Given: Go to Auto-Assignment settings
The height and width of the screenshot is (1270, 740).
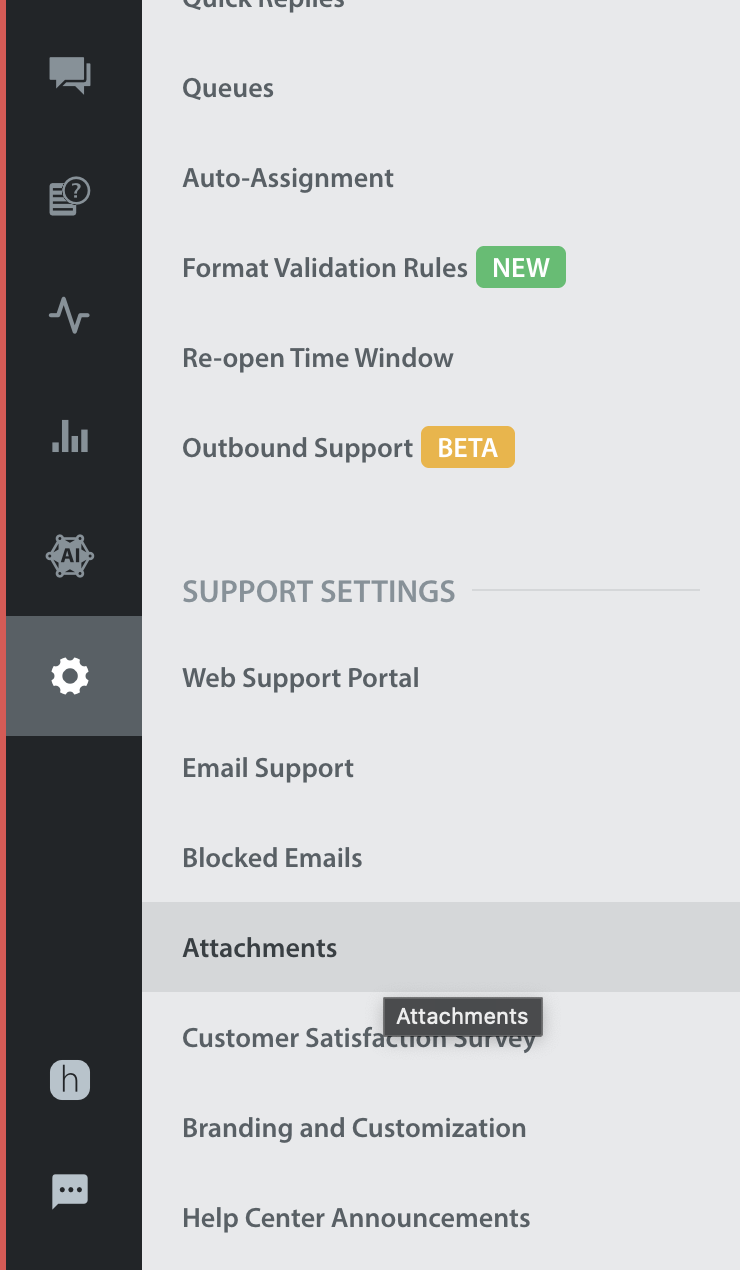Looking at the screenshot, I should (288, 178).
